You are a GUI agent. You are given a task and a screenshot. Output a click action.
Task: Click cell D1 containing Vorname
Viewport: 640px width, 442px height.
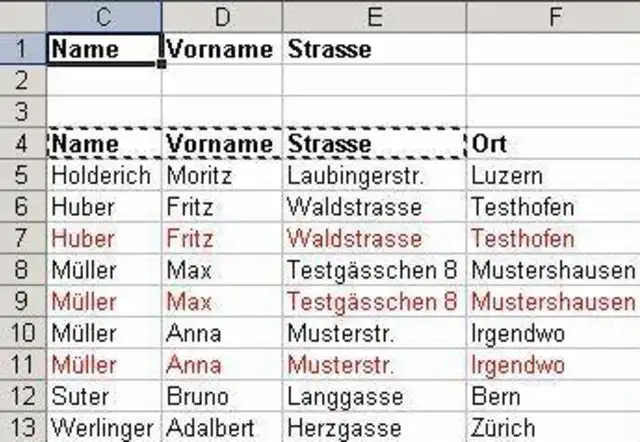pos(222,48)
